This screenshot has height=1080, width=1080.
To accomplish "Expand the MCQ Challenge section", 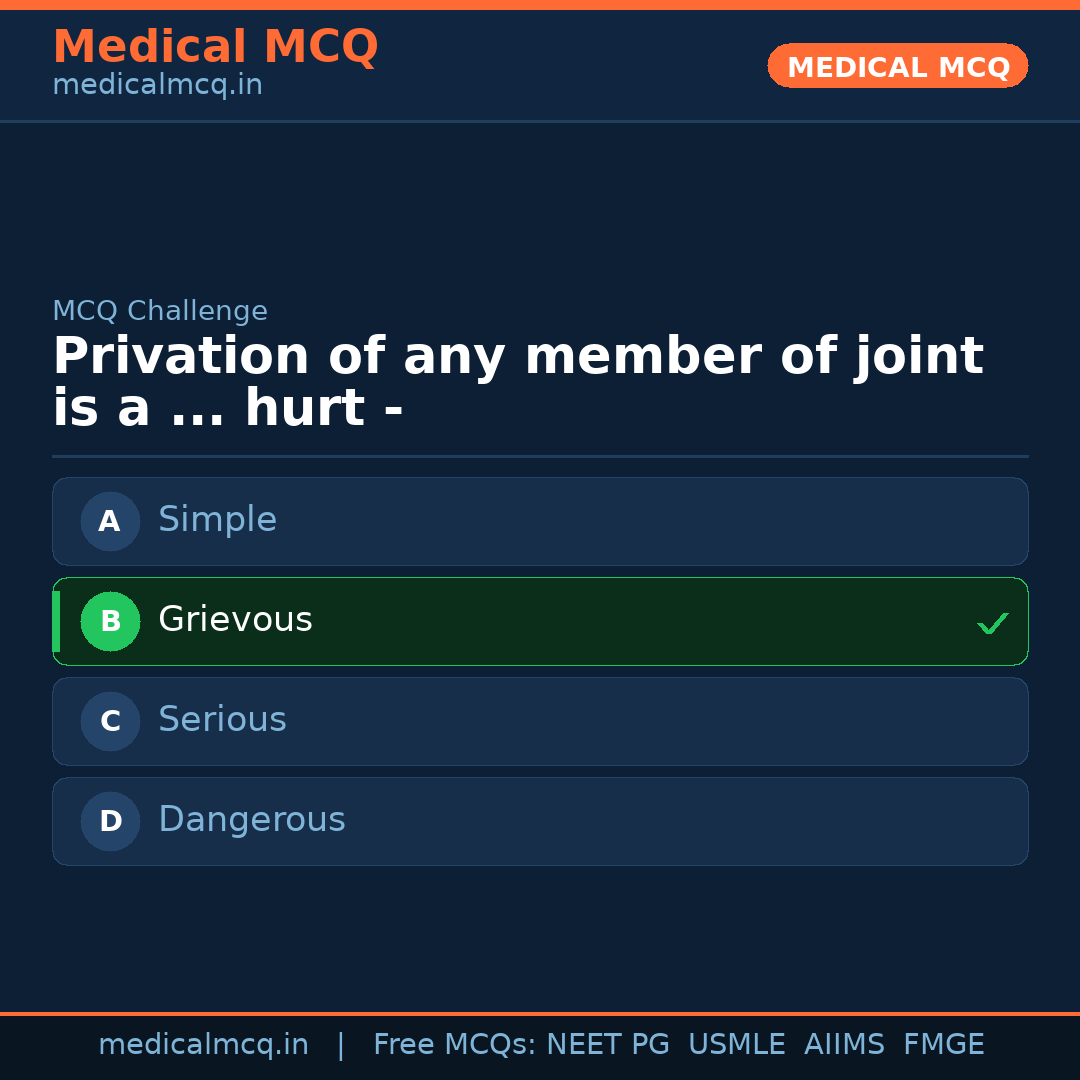I will [160, 311].
